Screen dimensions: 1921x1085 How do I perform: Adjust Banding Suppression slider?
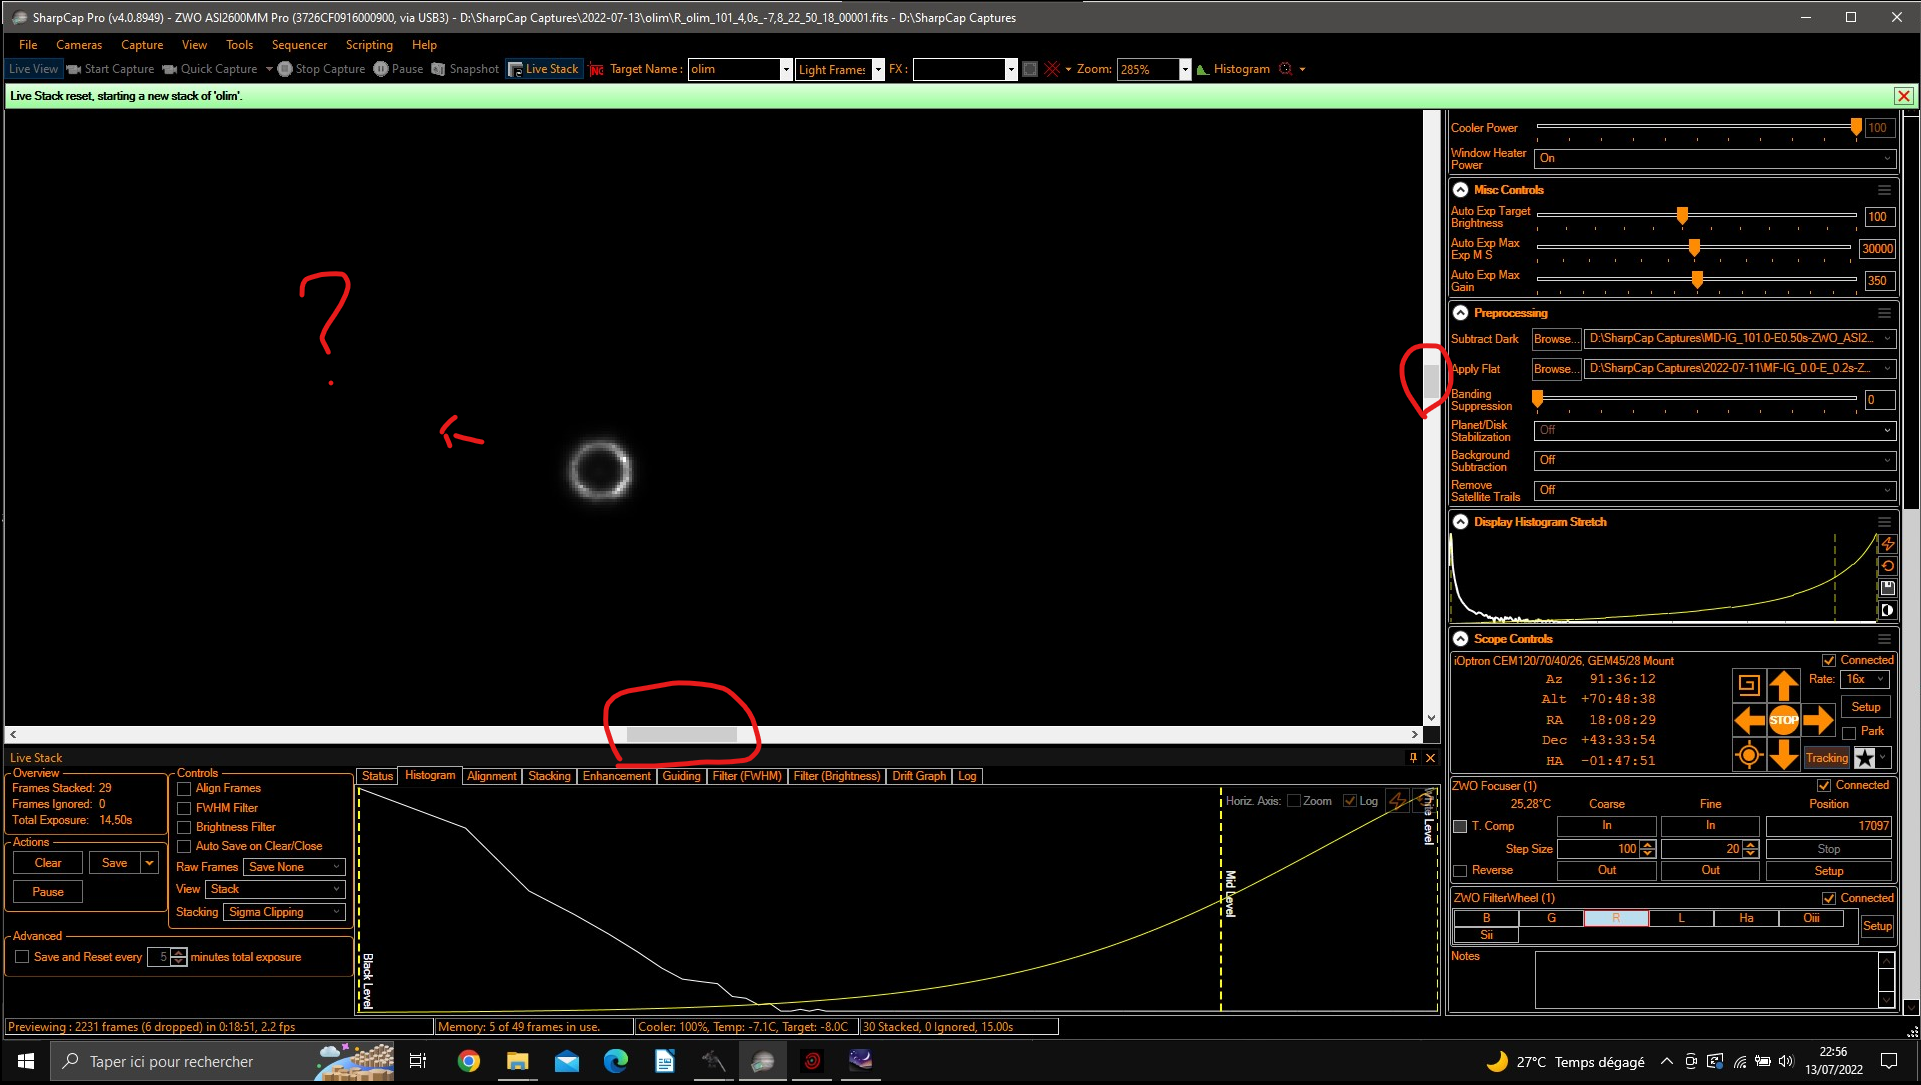tap(1538, 399)
